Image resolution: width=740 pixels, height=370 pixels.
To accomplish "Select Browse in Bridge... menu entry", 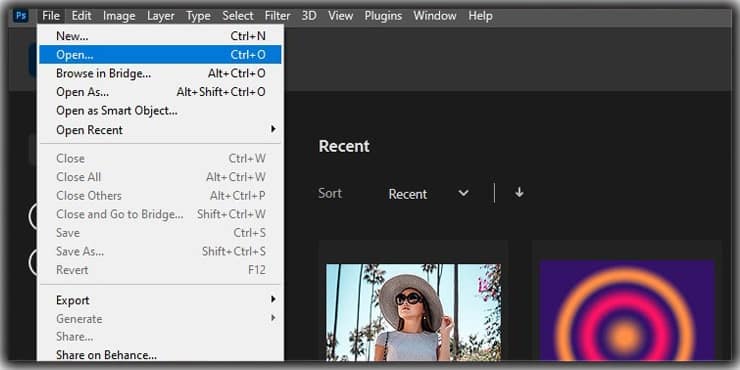I will tap(160, 73).
